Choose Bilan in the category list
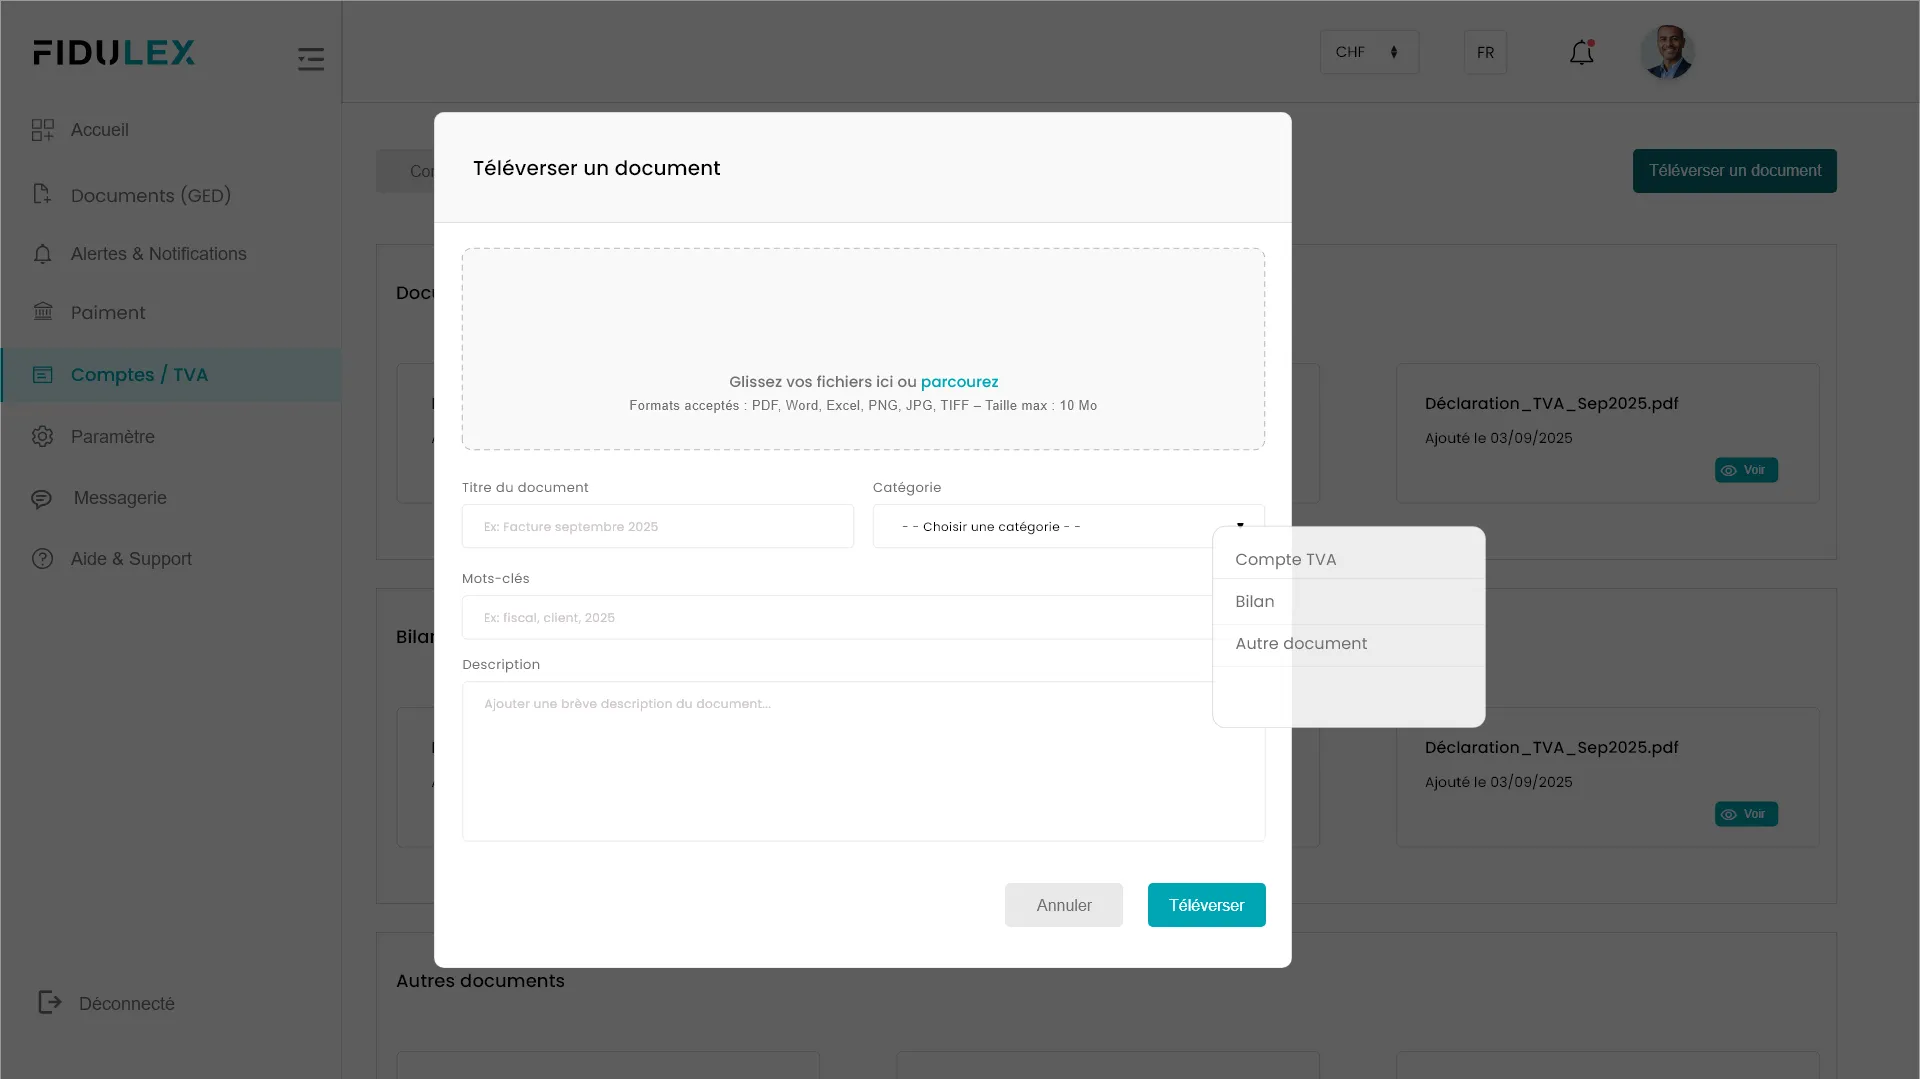1920x1079 pixels. pyautogui.click(x=1255, y=601)
